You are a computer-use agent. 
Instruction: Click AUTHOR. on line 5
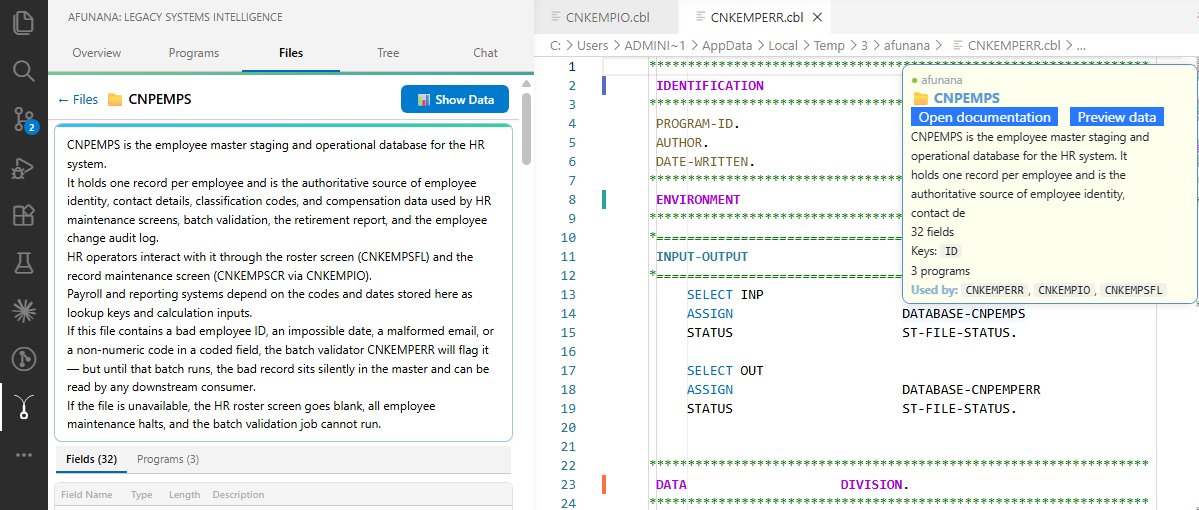(683, 142)
